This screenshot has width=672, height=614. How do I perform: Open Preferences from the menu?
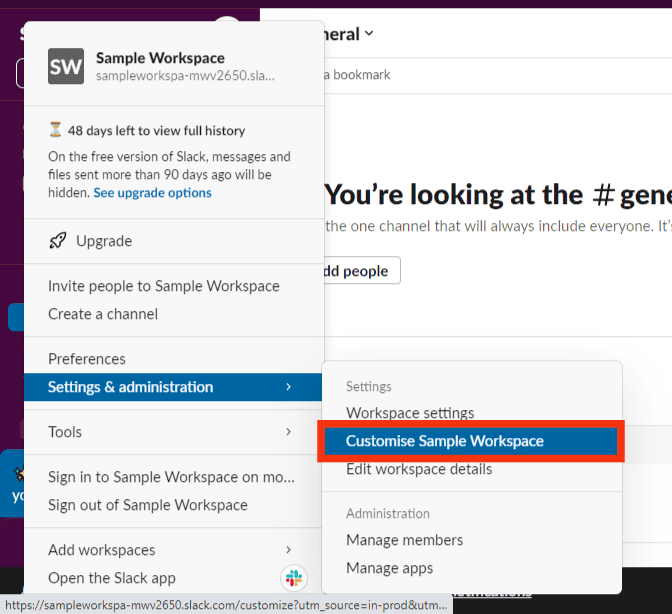point(173,359)
